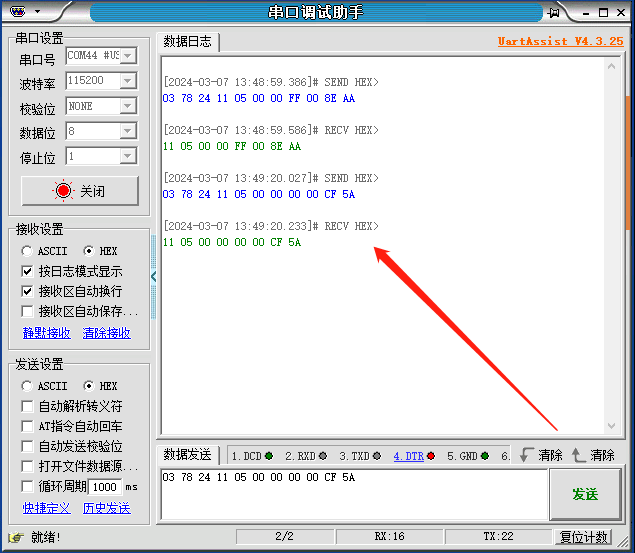Image resolution: width=635 pixels, height=553 pixels.
Task: Enable 循环周期 checkbox
Action: [x=27, y=486]
